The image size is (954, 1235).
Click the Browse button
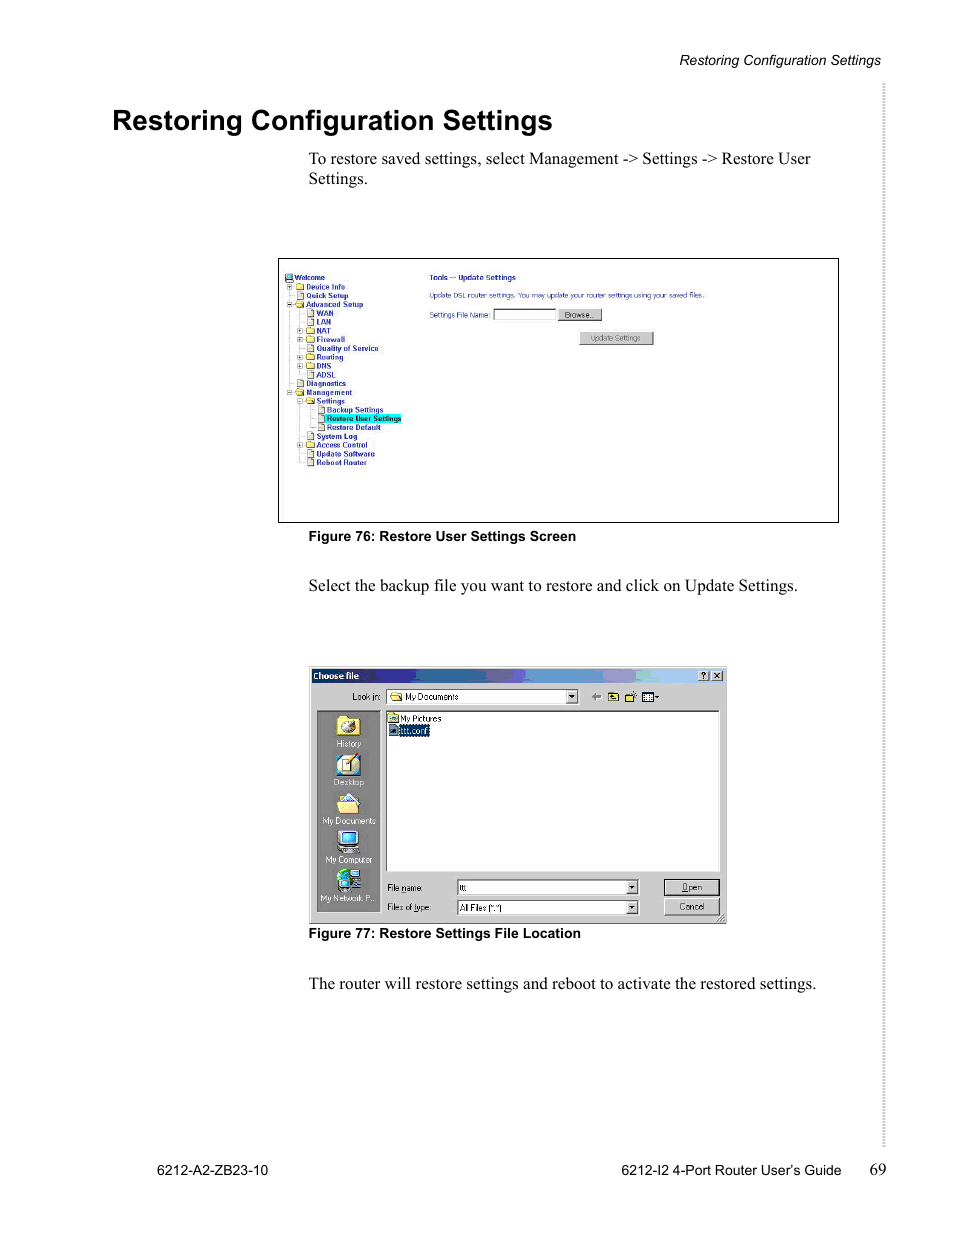point(579,315)
